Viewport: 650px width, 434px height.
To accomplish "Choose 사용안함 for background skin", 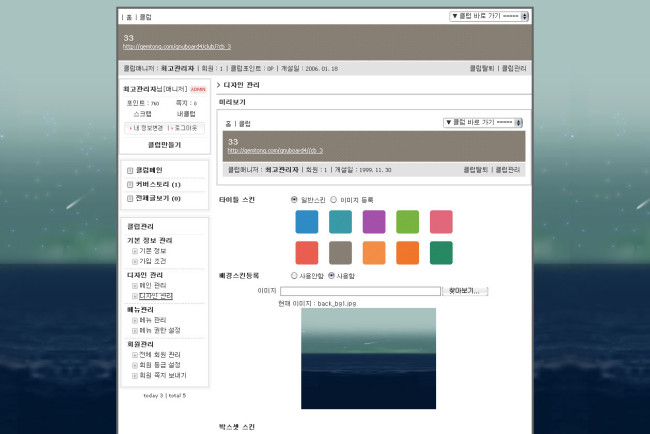I will [294, 275].
